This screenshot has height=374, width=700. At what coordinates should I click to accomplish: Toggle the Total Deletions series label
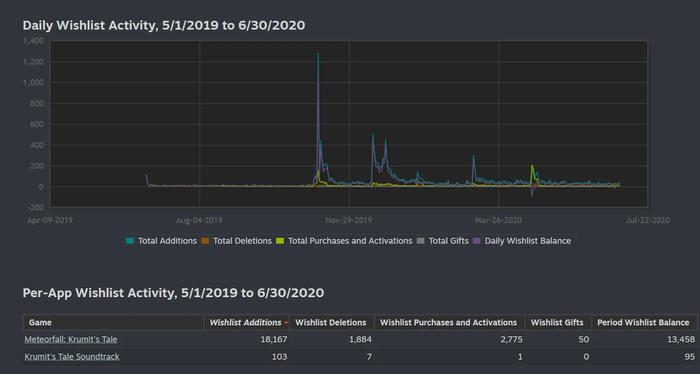[242, 241]
